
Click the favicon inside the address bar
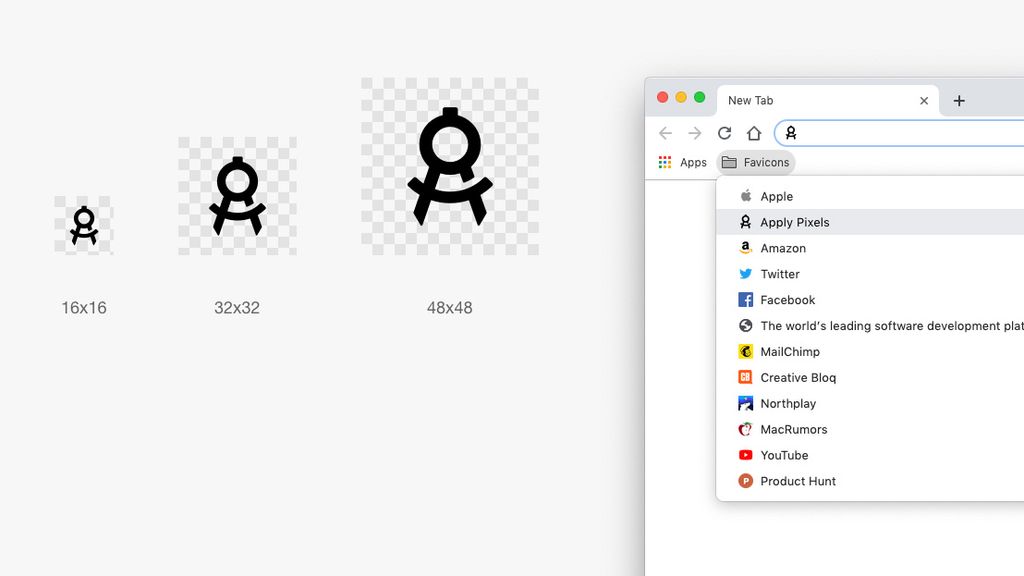click(790, 132)
